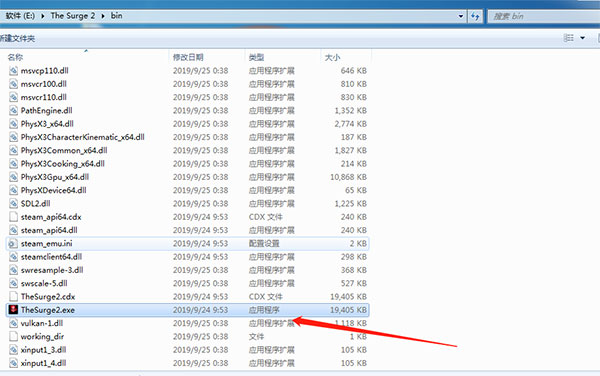This screenshot has width=600, height=376.
Task: Click the working_dir file icon
Action: point(13,337)
